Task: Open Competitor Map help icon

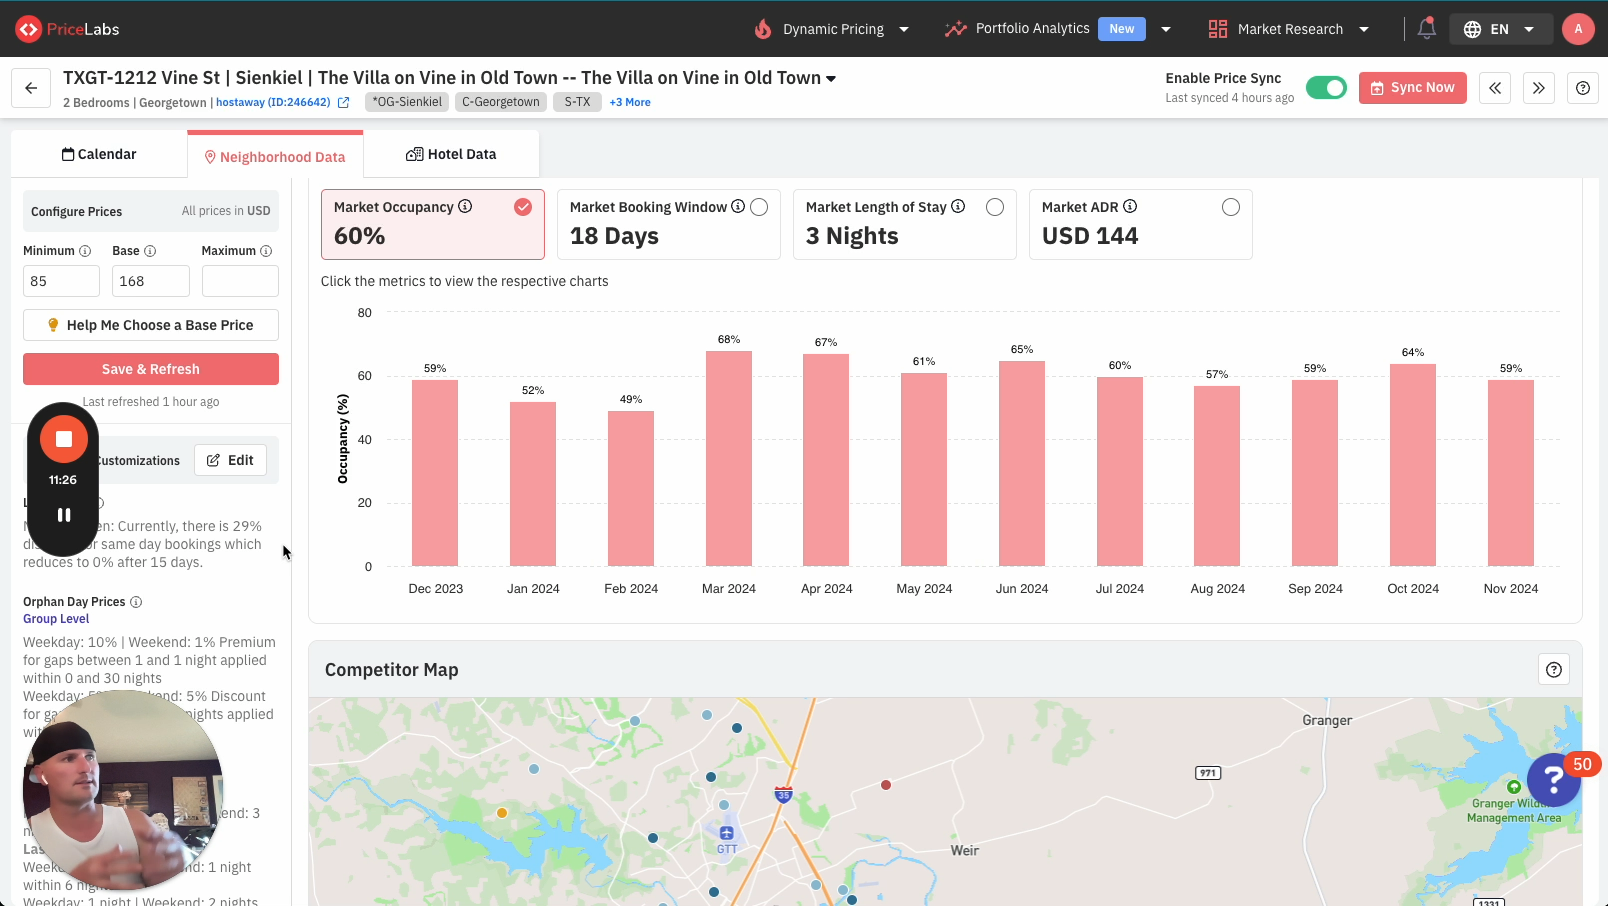Action: coord(1553,670)
